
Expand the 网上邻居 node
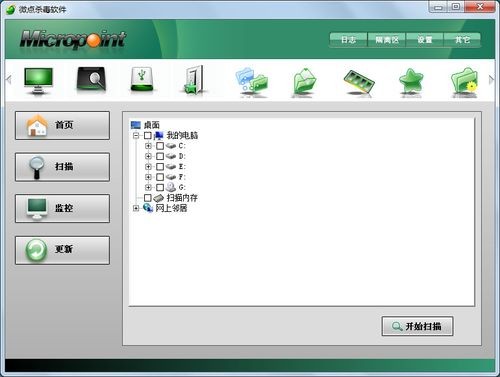[136, 208]
